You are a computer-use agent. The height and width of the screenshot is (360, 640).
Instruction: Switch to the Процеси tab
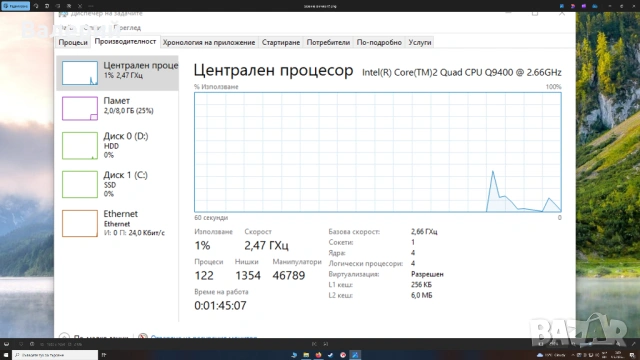coord(73,42)
